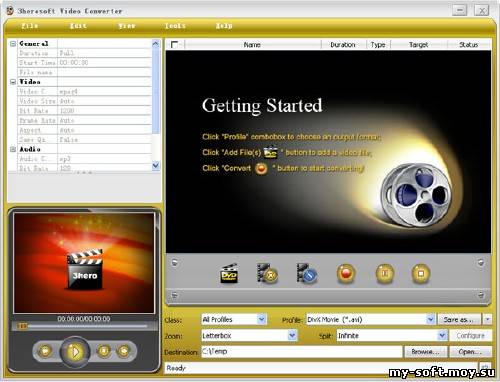Stop conversion with the round stop button

click(x=421, y=273)
